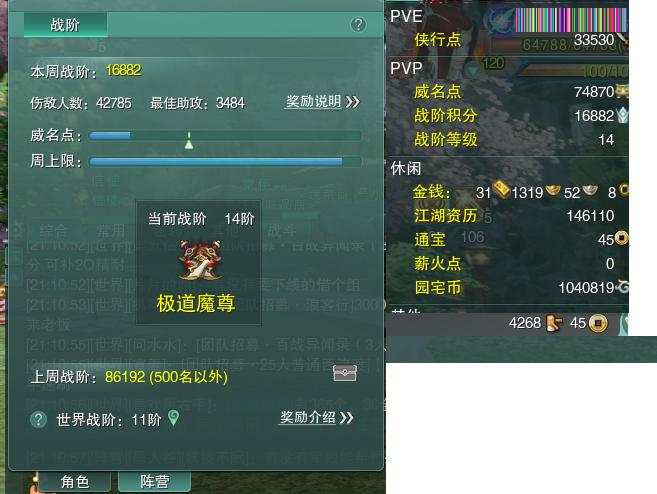The image size is (657, 494).
Task: Open the 奖励说明 link
Action: 313,101
